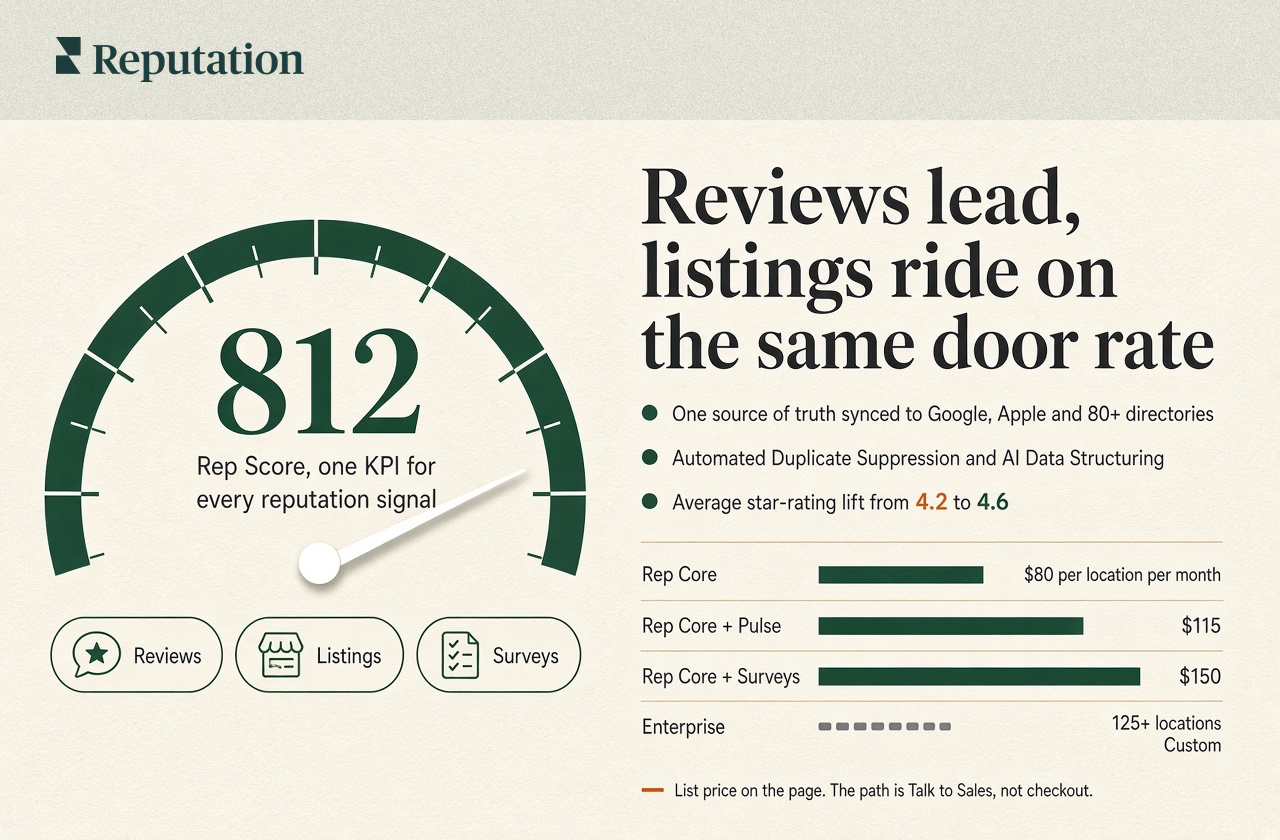Click the "$150" price
This screenshot has width=1280, height=840.
click(1200, 677)
